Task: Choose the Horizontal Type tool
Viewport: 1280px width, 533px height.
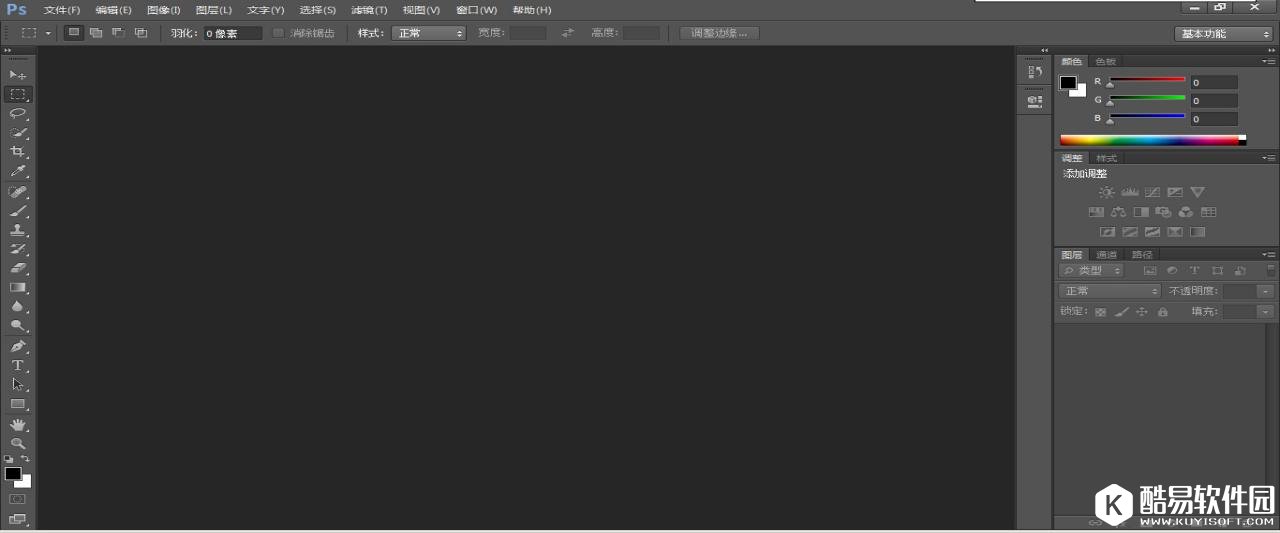Action: pos(17,365)
